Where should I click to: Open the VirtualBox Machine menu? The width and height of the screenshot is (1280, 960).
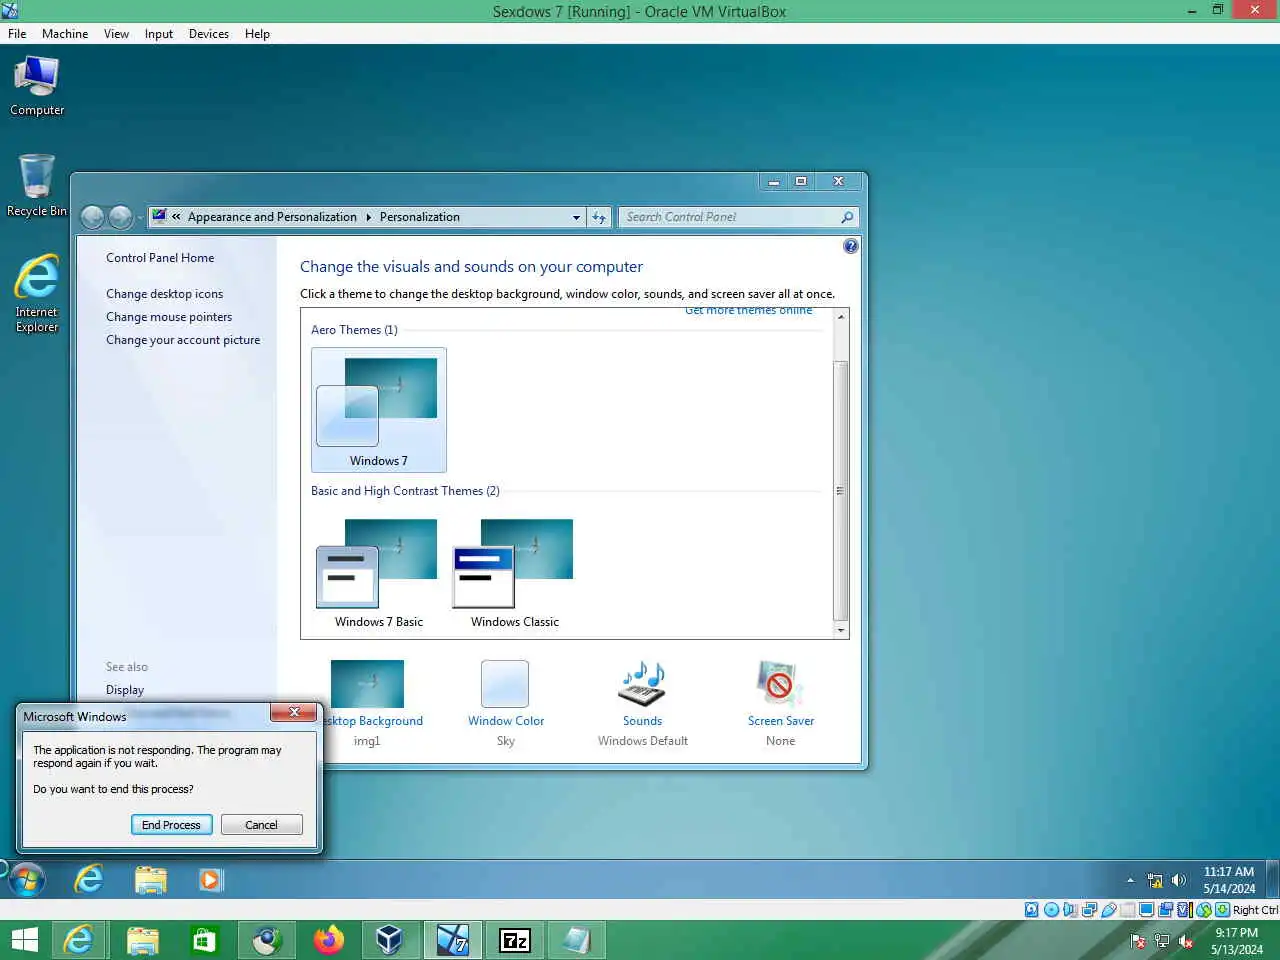point(65,34)
